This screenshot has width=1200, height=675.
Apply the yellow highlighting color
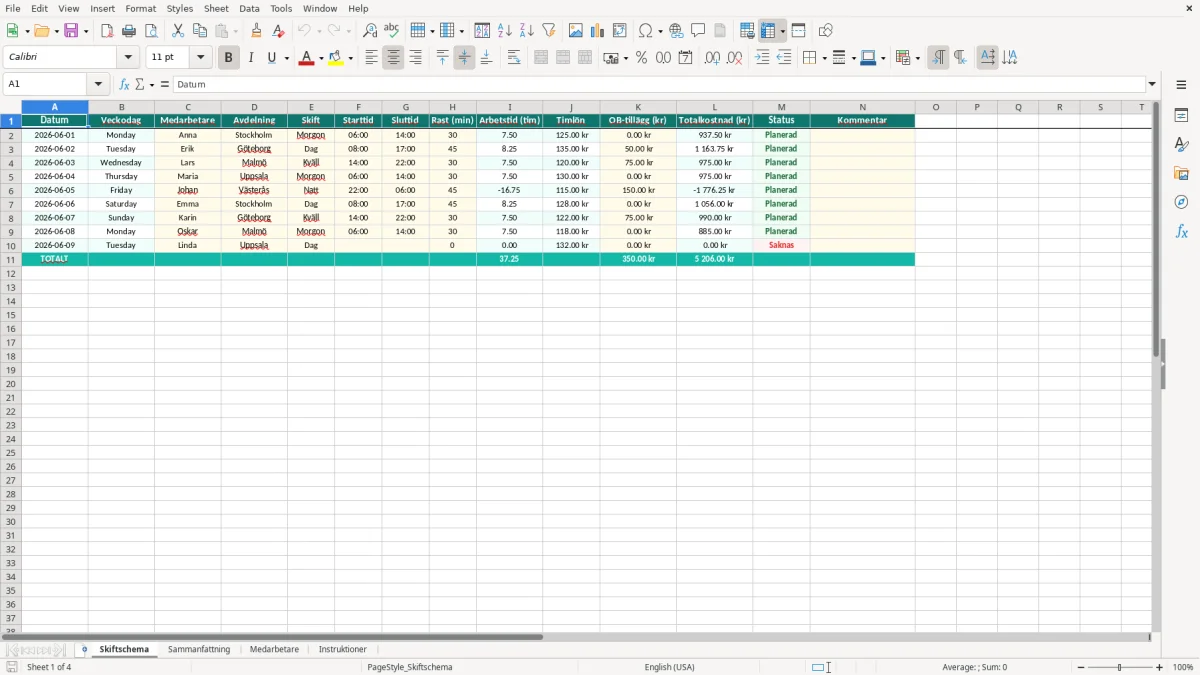337,58
